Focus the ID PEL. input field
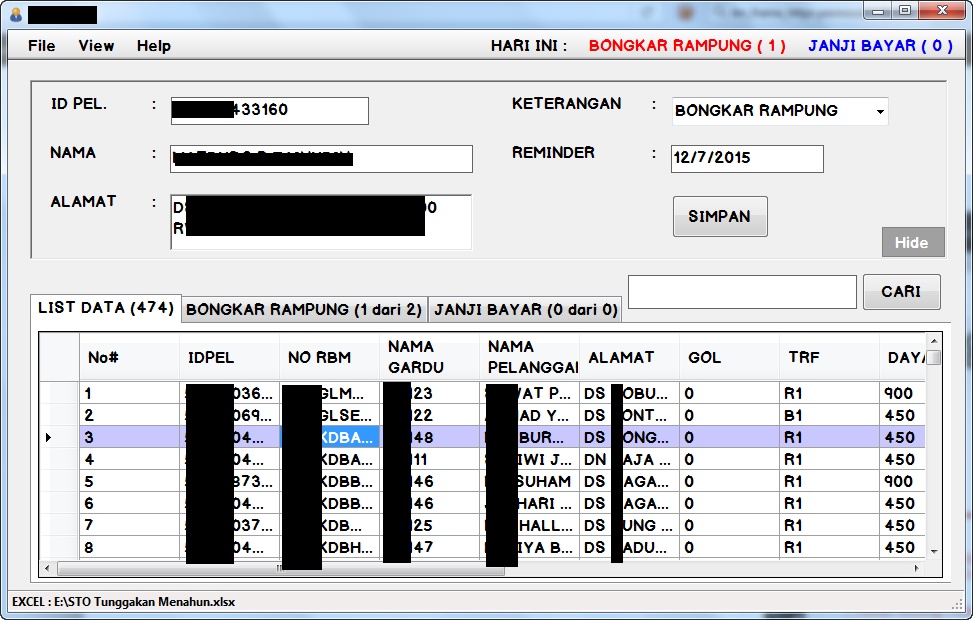This screenshot has height=620, width=973. 269,110
